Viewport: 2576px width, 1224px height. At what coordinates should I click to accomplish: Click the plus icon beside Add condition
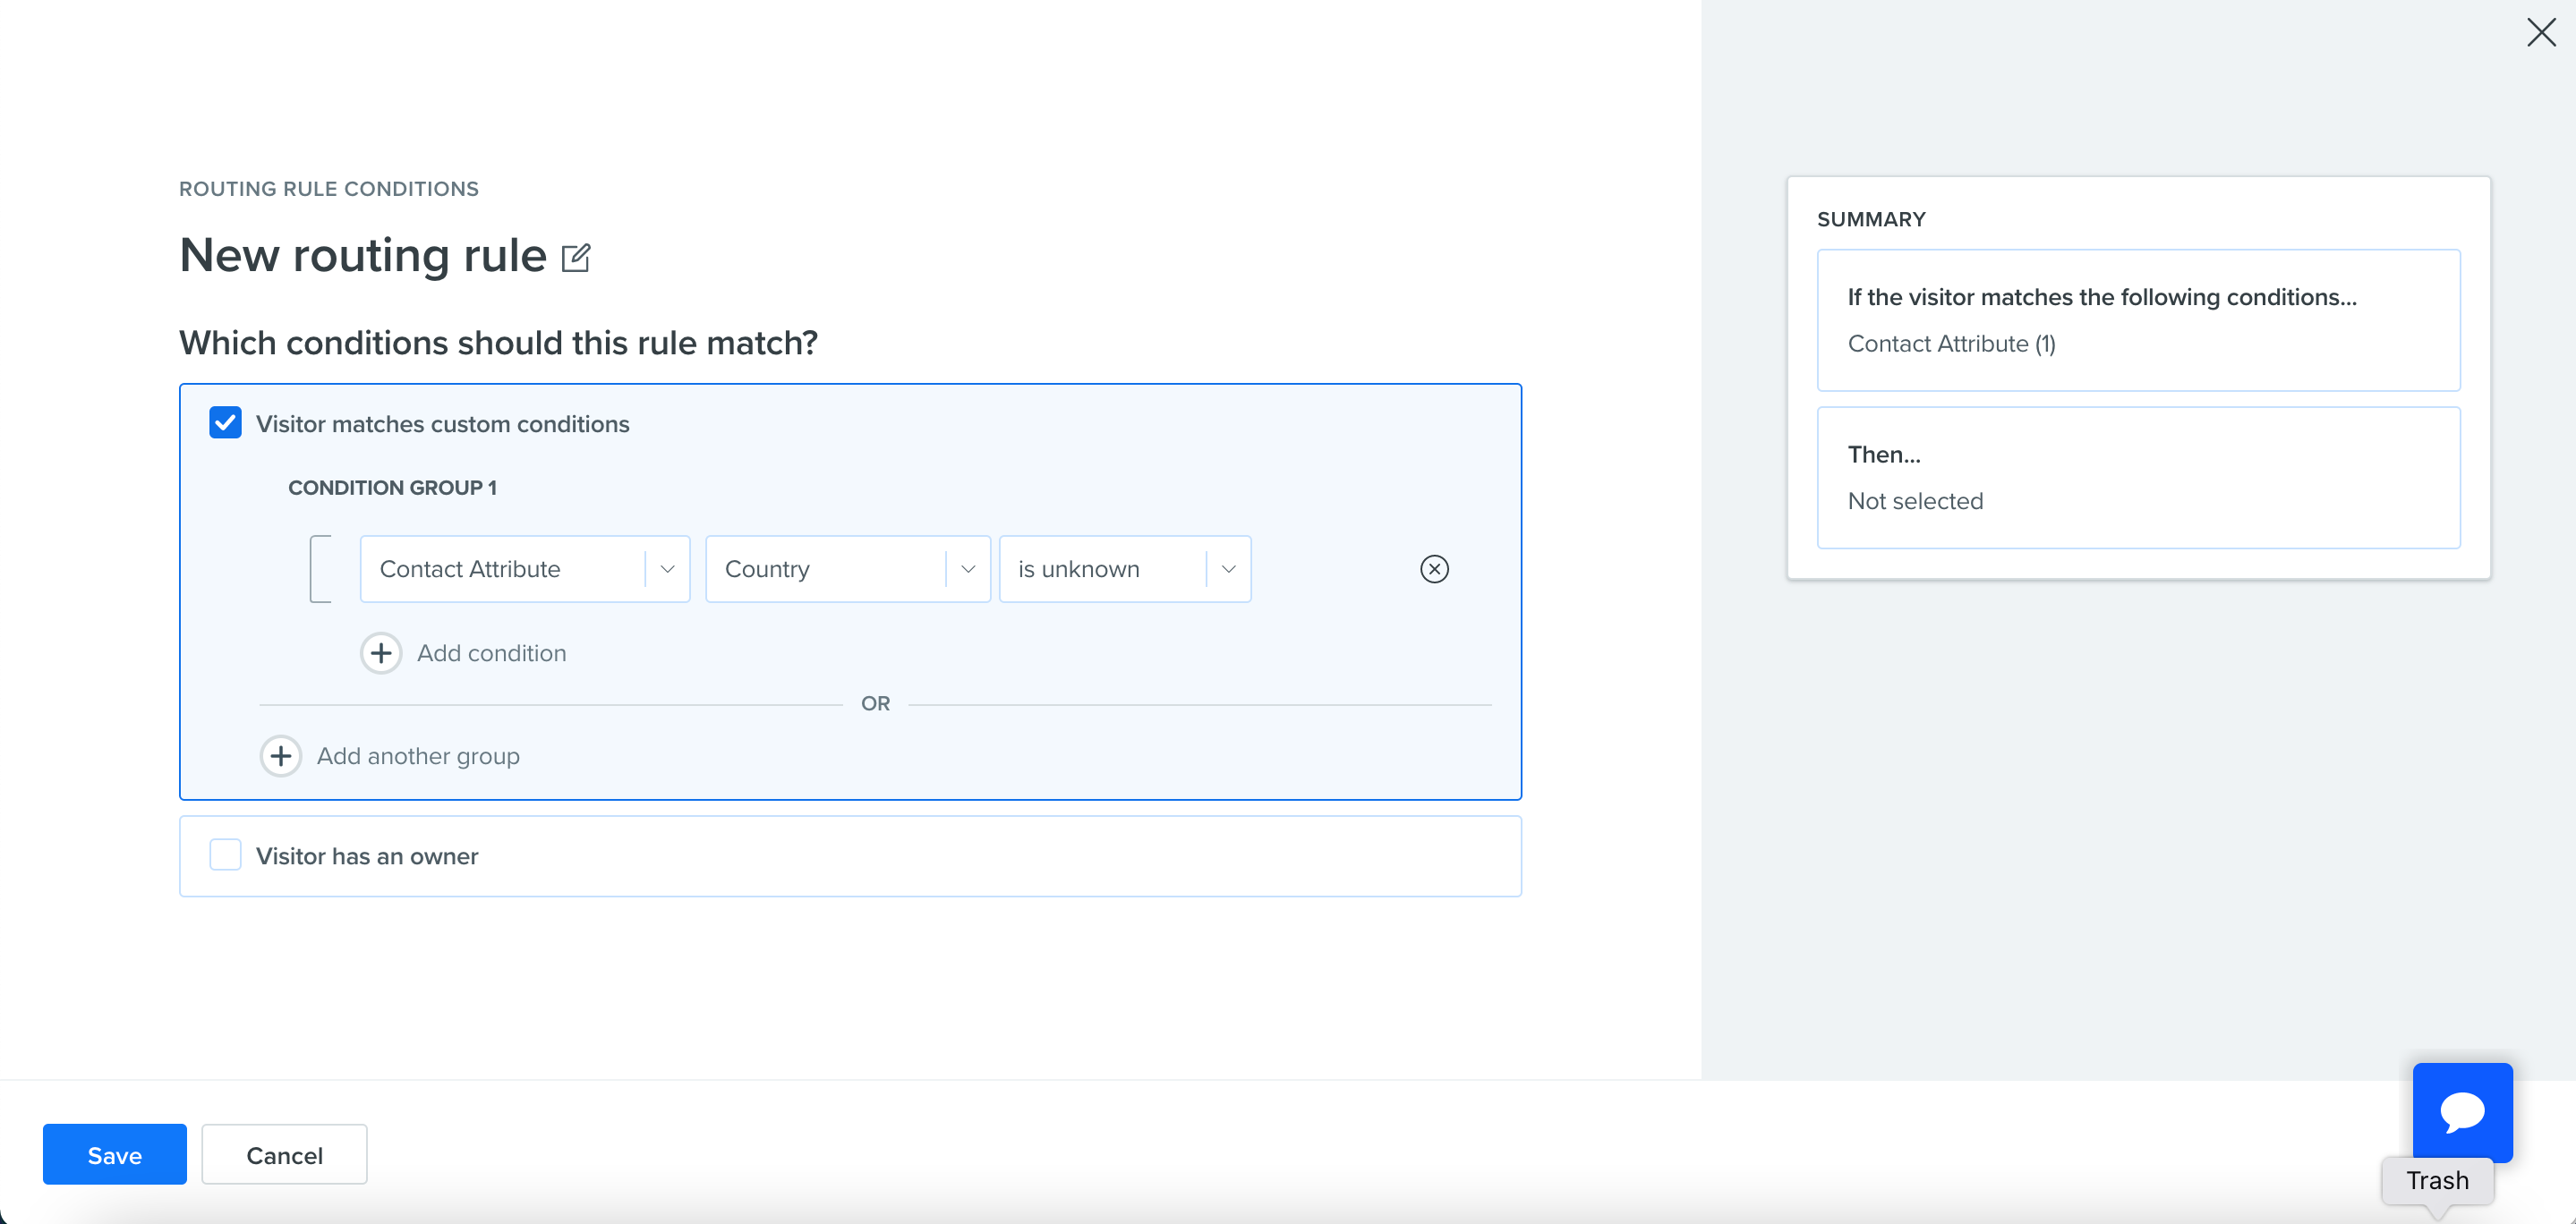tap(381, 653)
